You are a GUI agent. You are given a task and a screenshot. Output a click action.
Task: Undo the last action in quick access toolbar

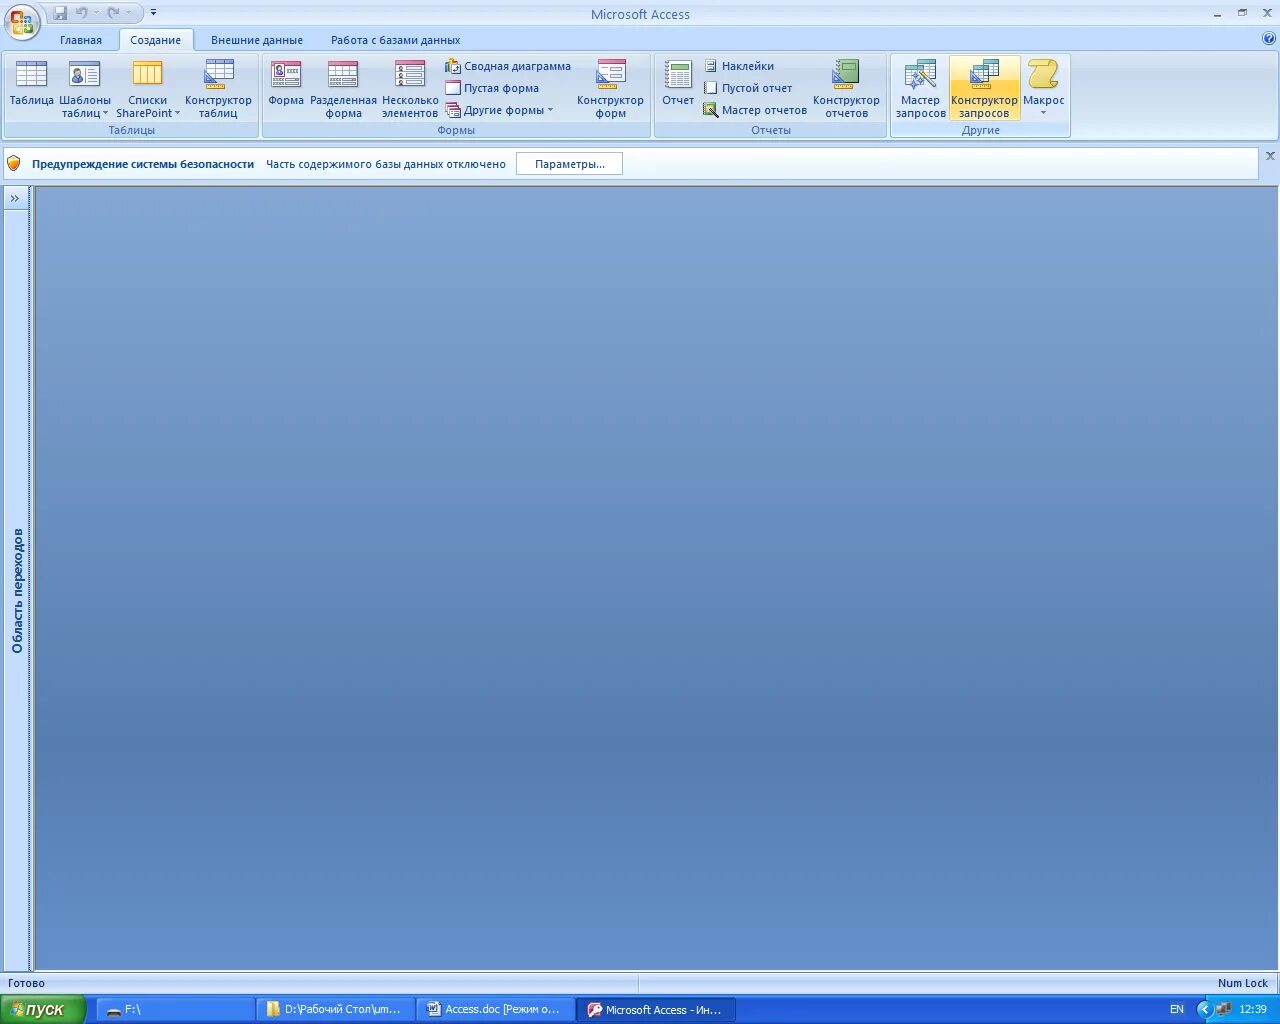pyautogui.click(x=82, y=13)
